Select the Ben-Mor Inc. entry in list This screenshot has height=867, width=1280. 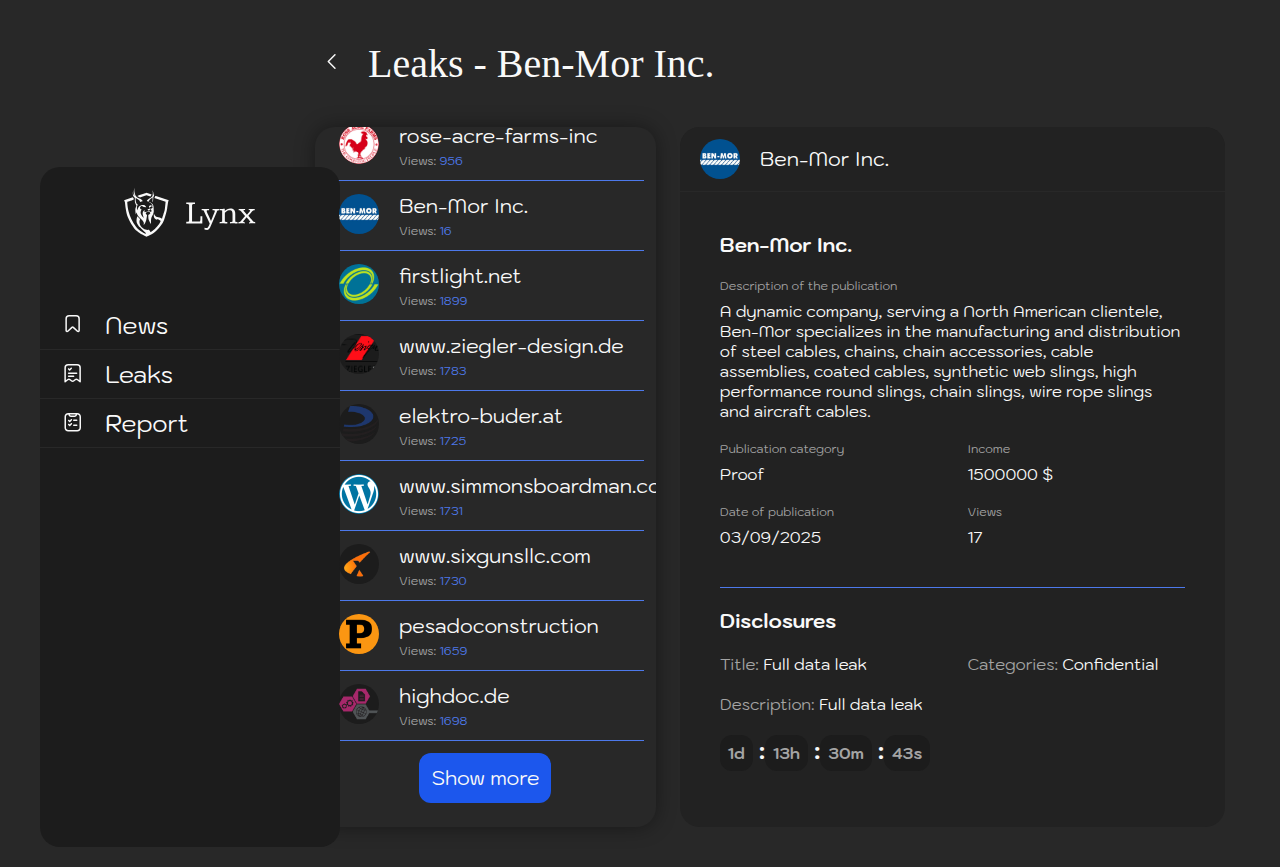pos(491,216)
